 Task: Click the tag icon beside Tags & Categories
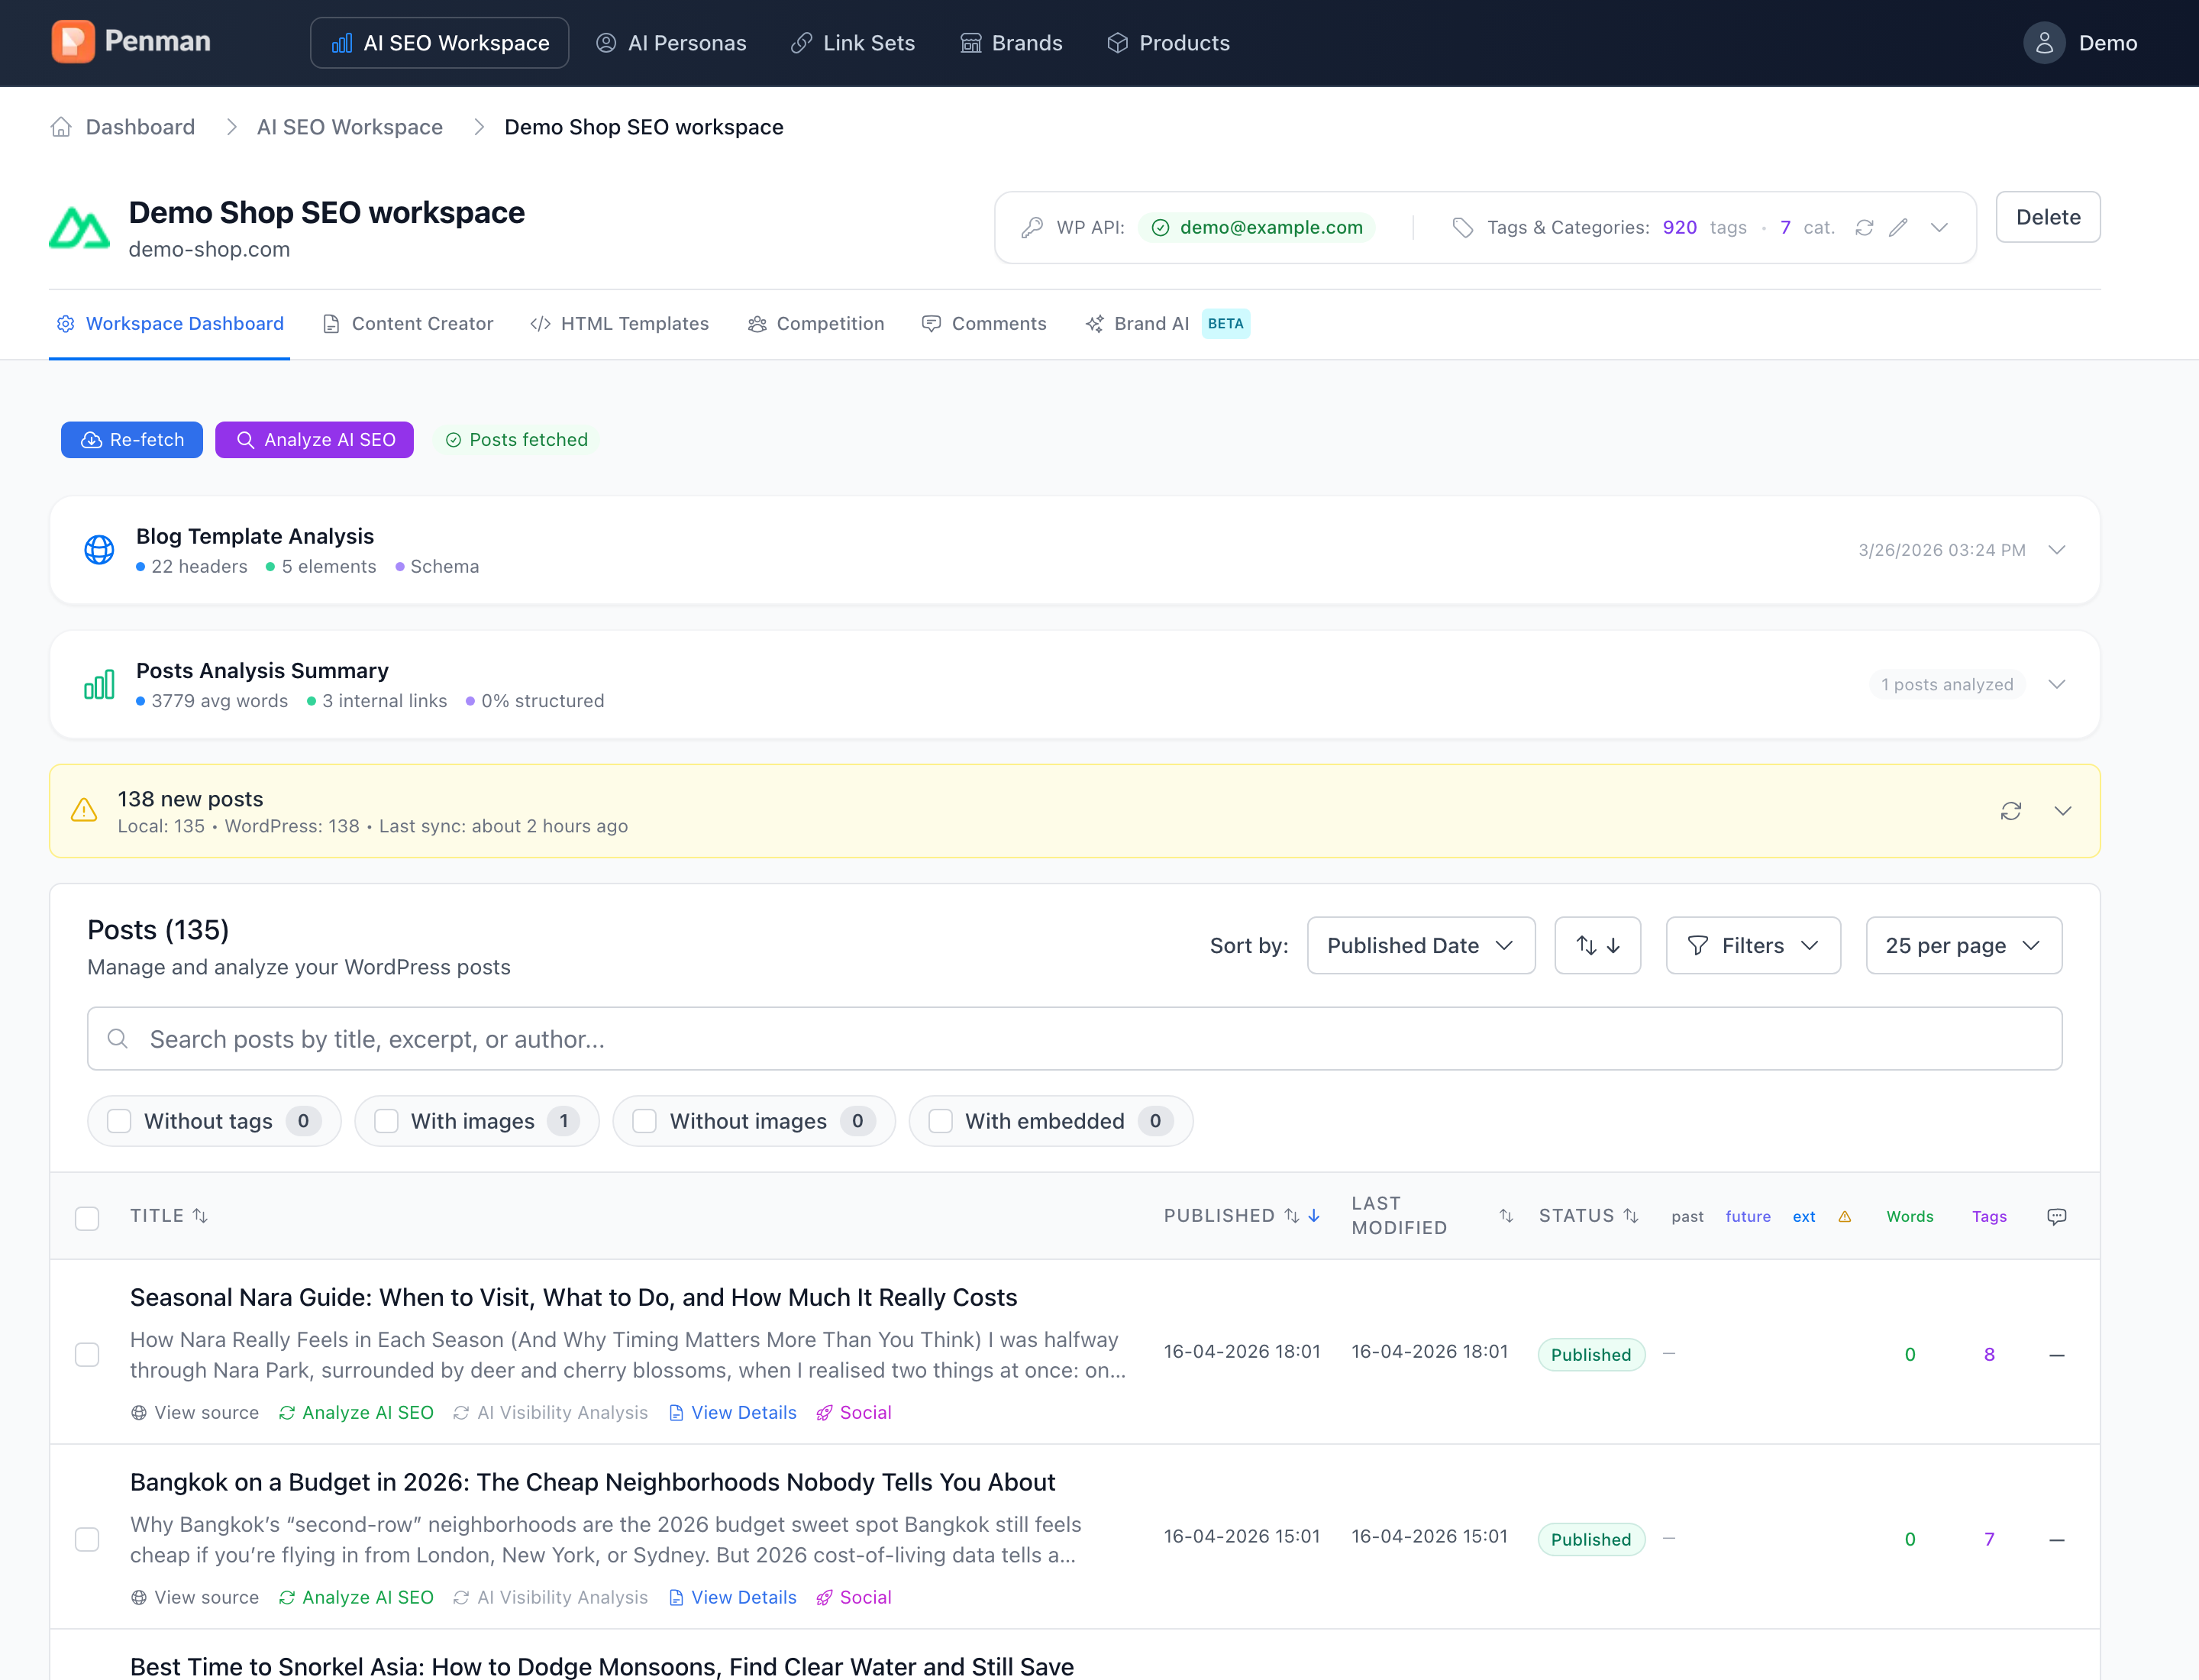(1463, 228)
